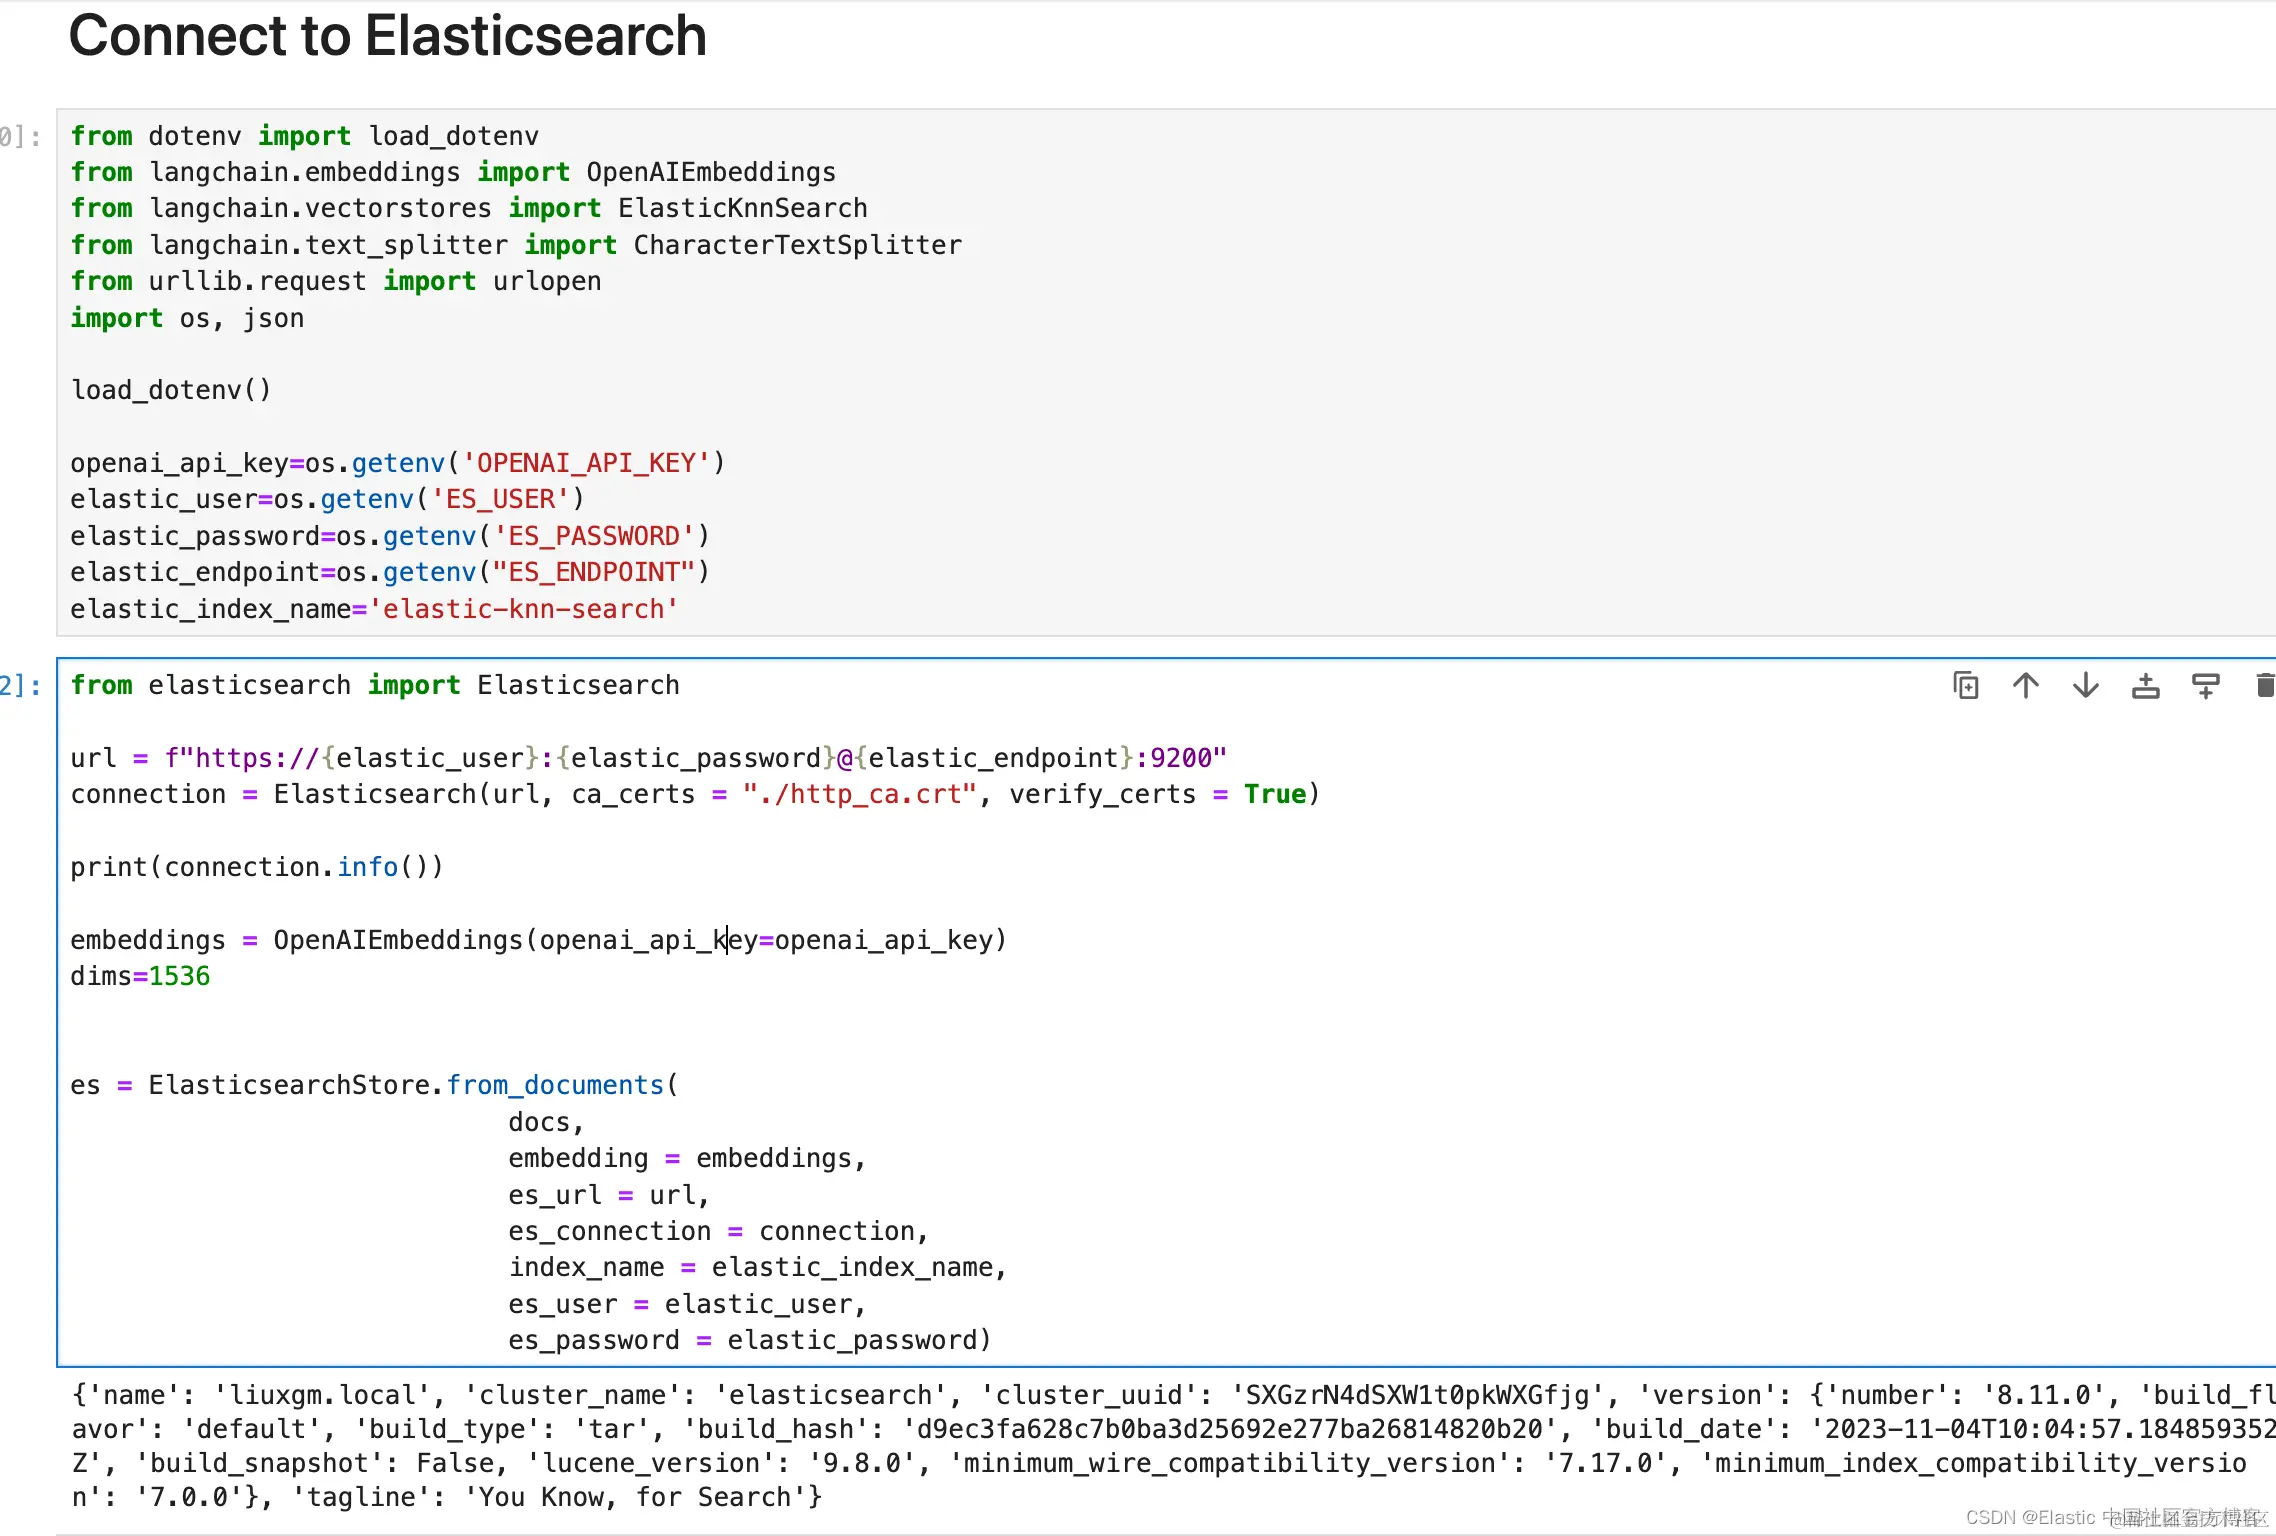Viewport: 2276px width, 1536px height.
Task: Move the active cell down
Action: (x=2086, y=686)
